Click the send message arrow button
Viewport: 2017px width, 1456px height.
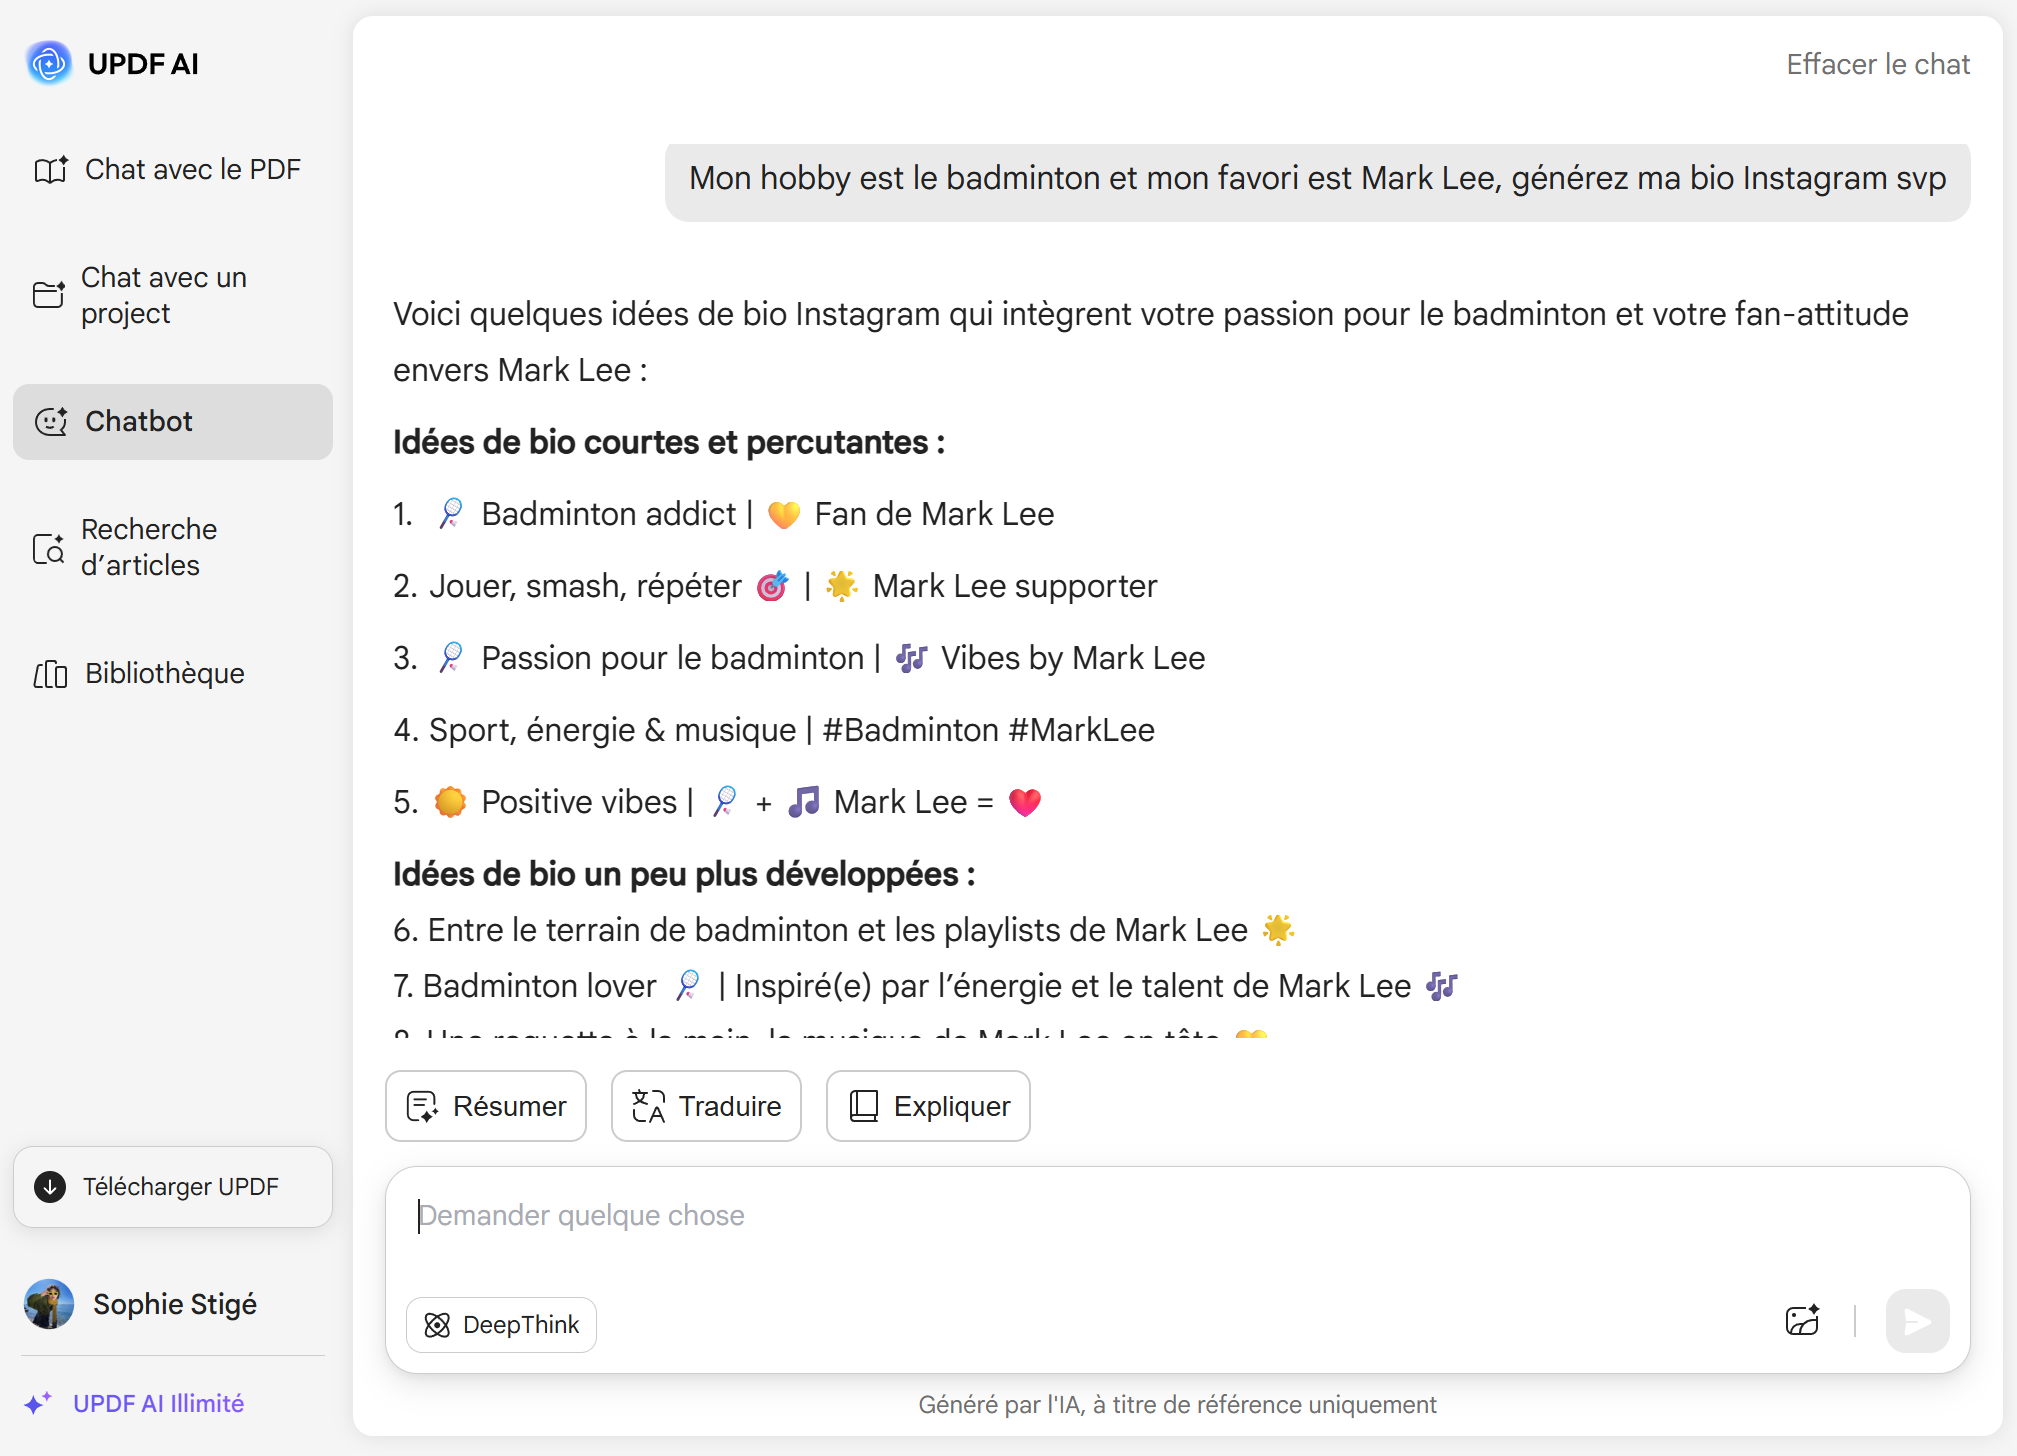pyautogui.click(x=1917, y=1321)
